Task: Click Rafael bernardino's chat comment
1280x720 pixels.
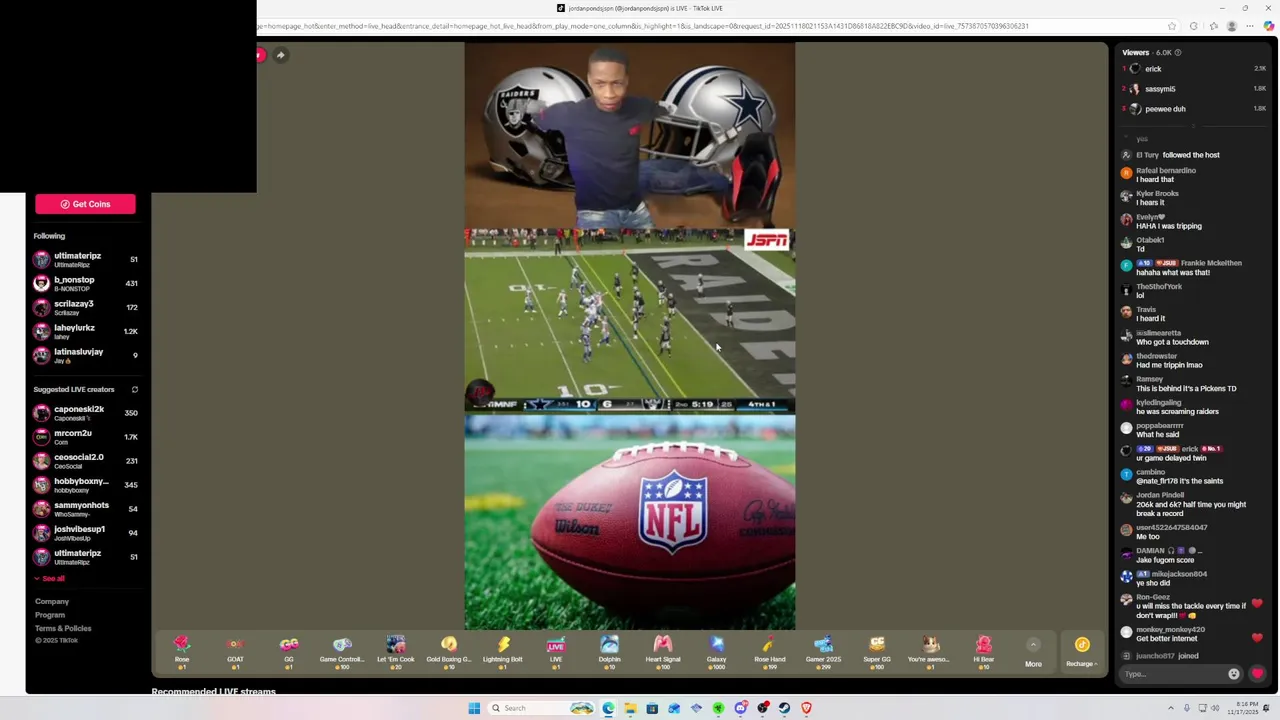Action: 1160,175
